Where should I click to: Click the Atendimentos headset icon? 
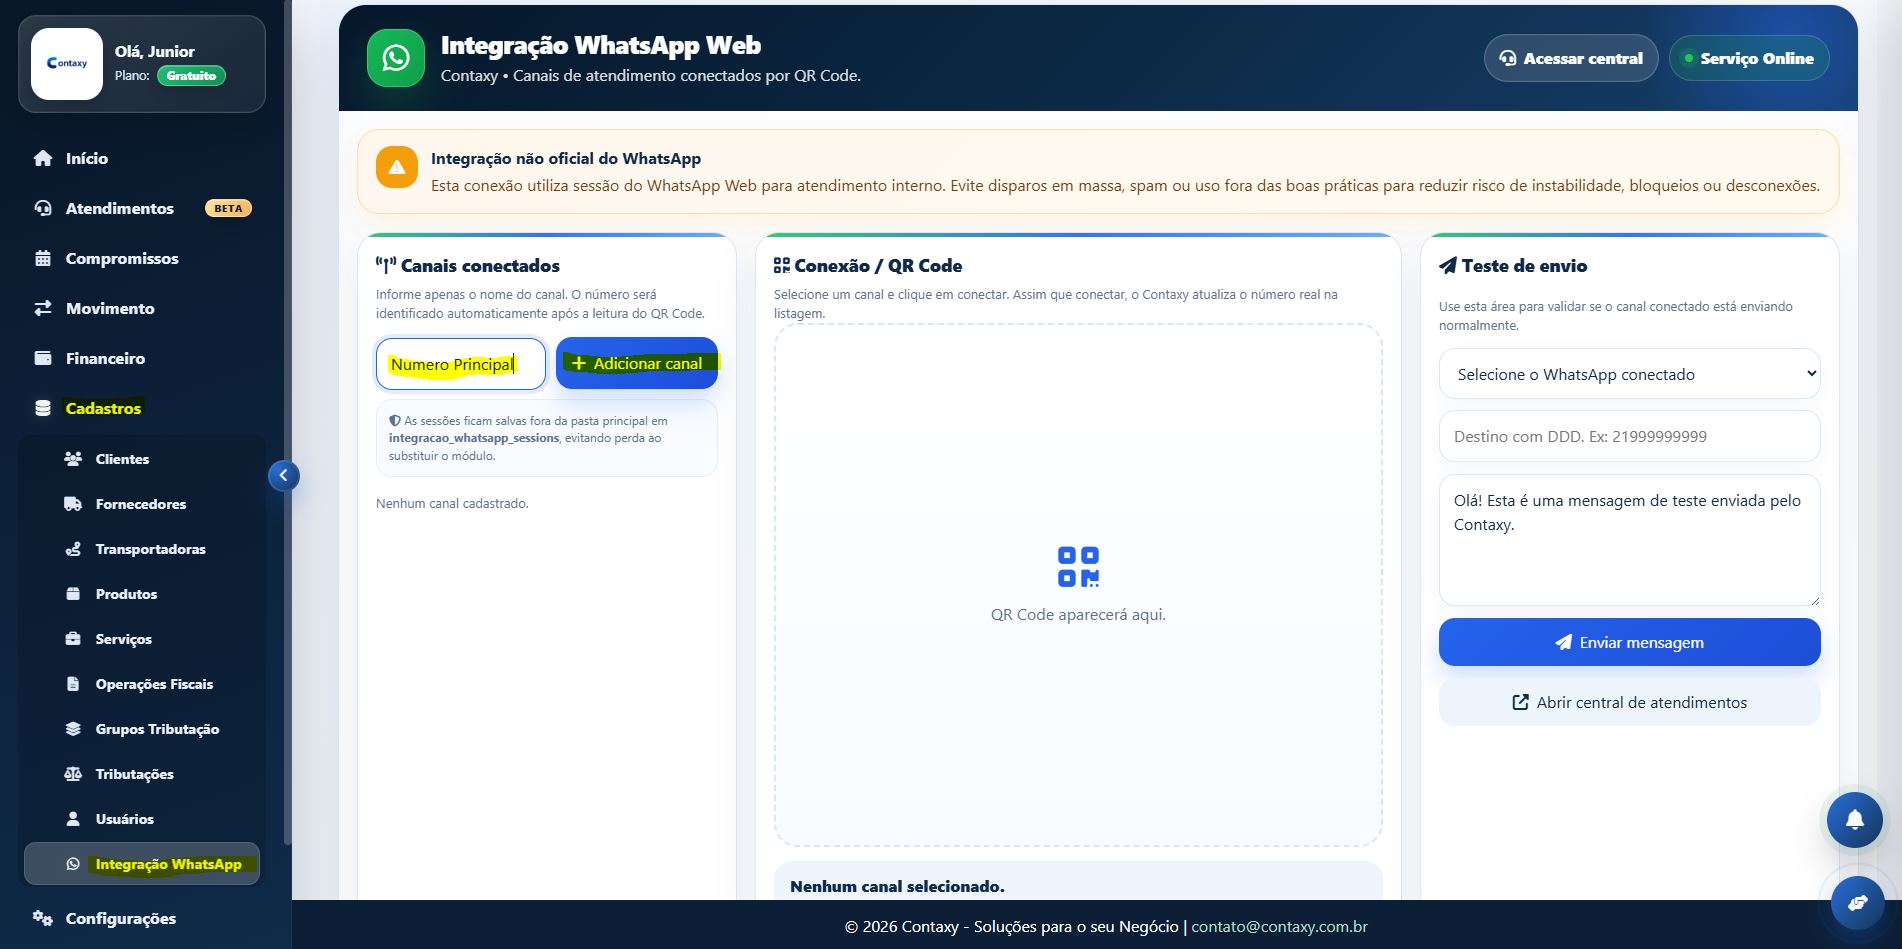[43, 208]
